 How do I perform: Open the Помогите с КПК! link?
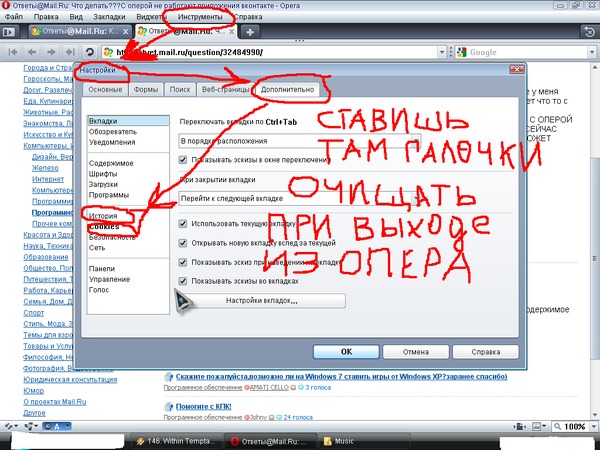[204, 406]
